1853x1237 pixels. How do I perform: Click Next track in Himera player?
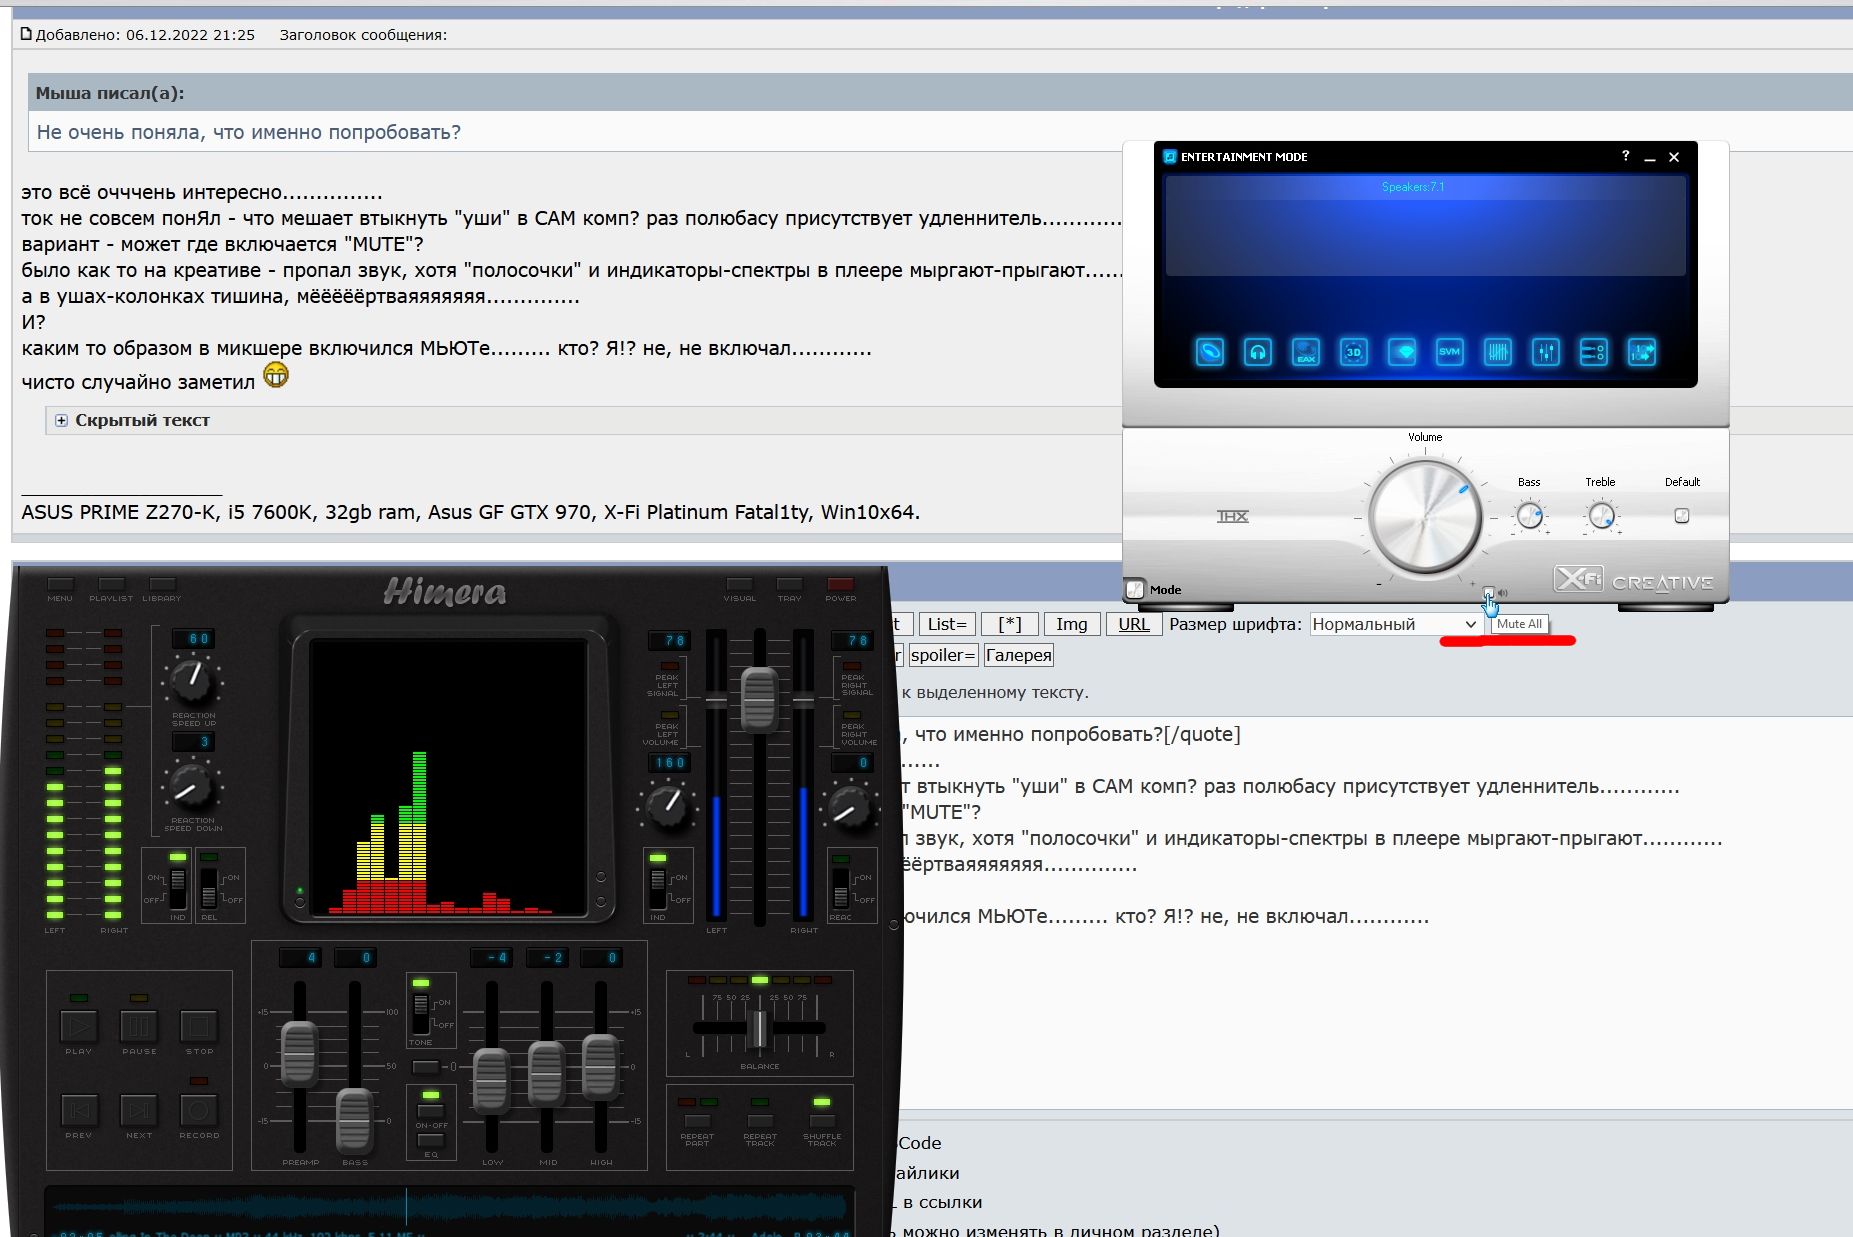point(139,1110)
